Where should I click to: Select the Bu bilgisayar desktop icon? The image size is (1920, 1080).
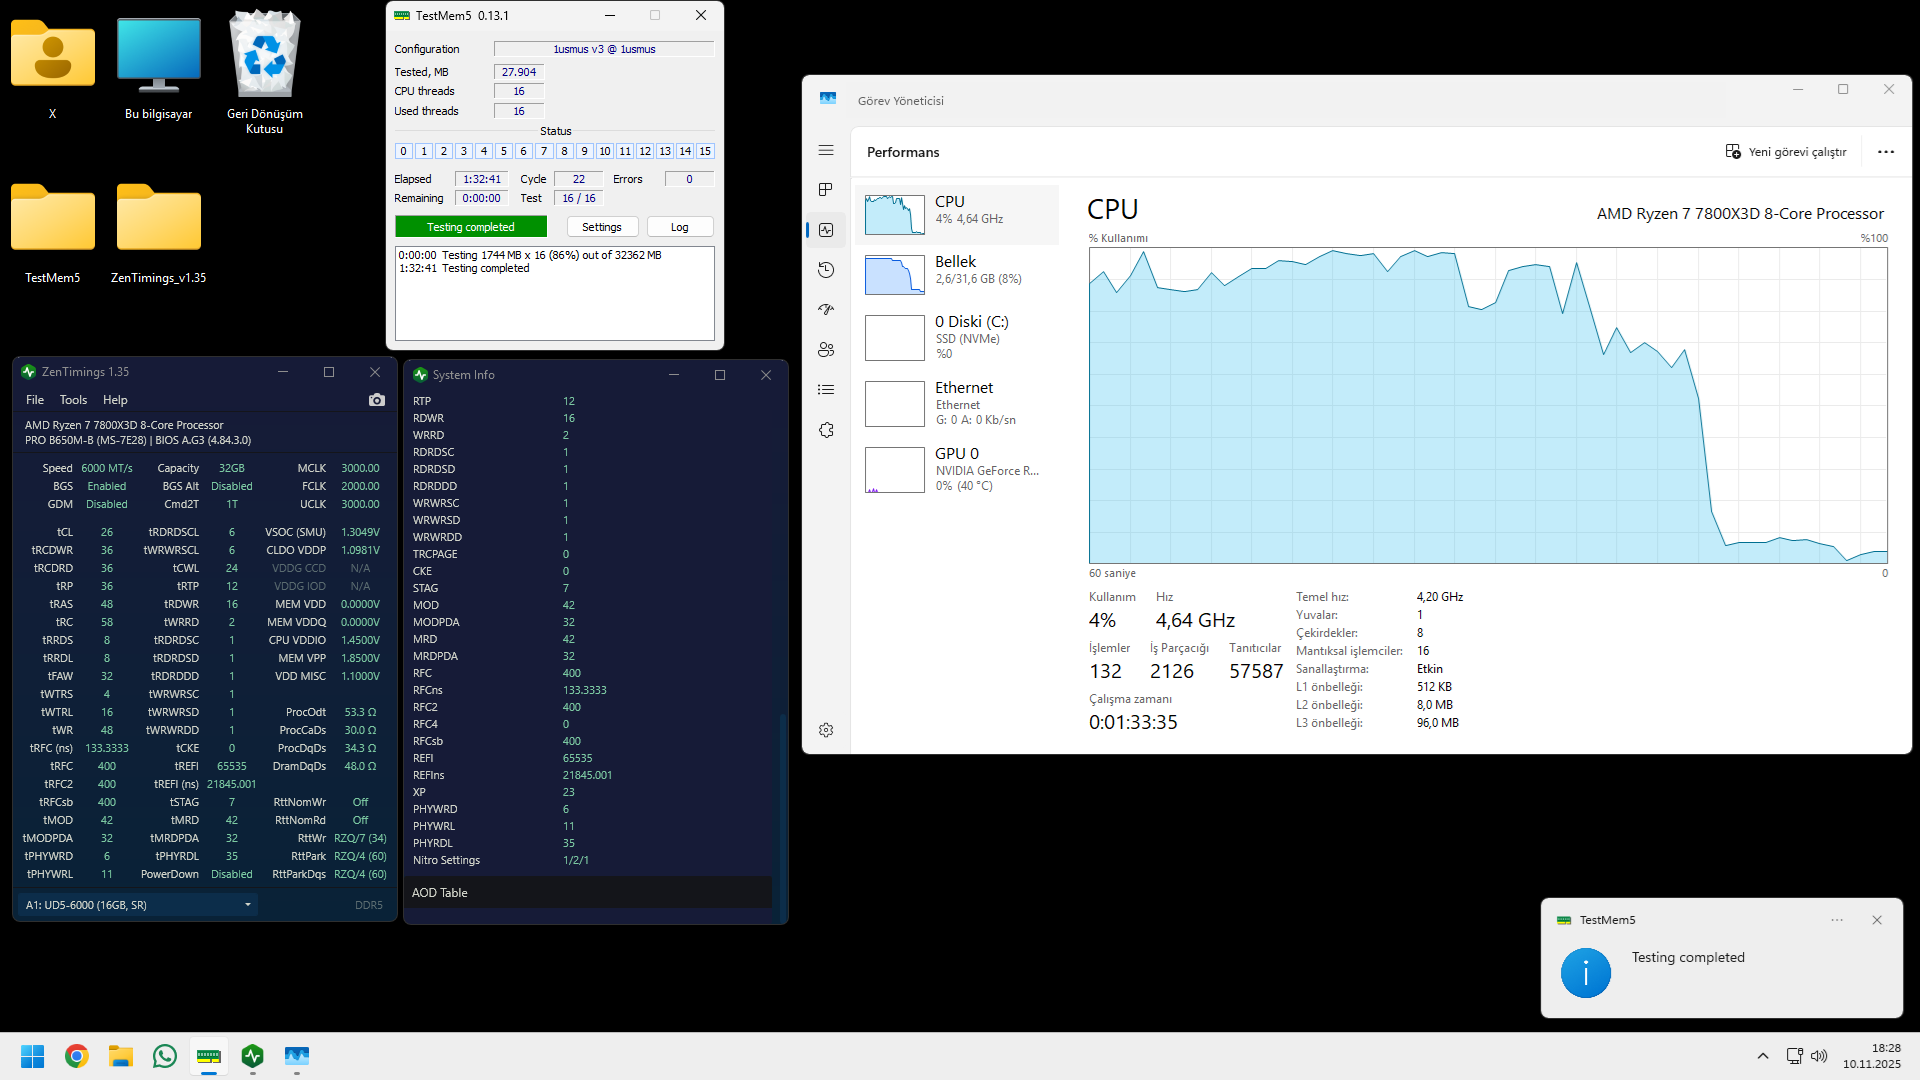click(x=159, y=68)
